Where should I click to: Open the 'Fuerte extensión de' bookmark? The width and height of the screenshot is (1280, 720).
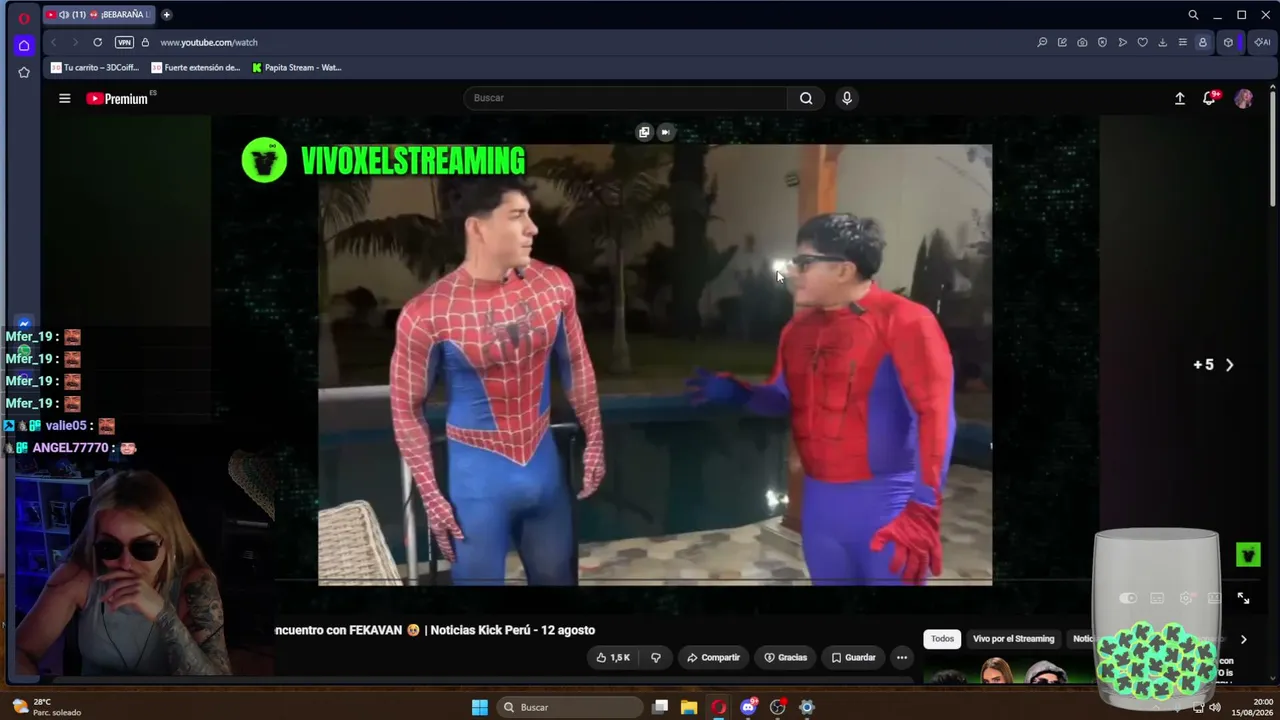[195, 68]
